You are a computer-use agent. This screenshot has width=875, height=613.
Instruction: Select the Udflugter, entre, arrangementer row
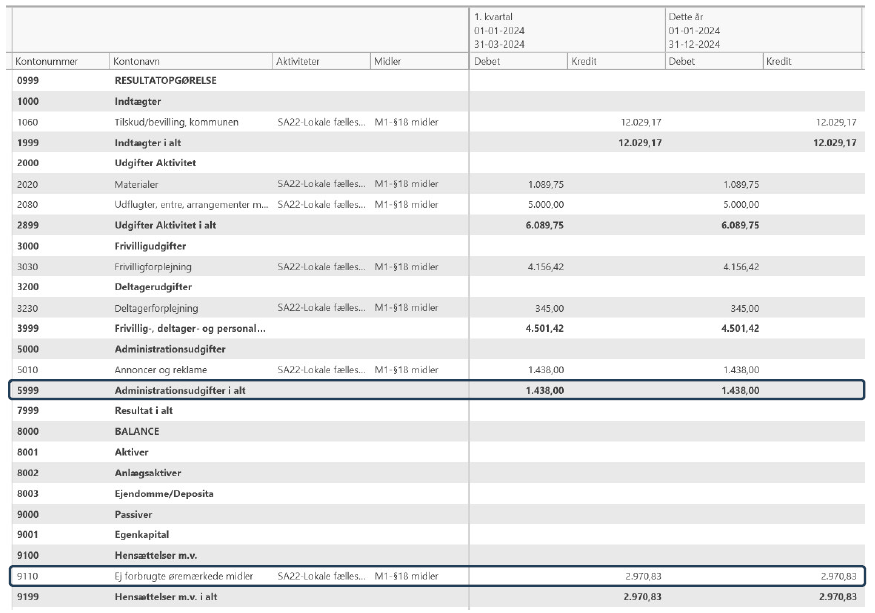pos(438,205)
